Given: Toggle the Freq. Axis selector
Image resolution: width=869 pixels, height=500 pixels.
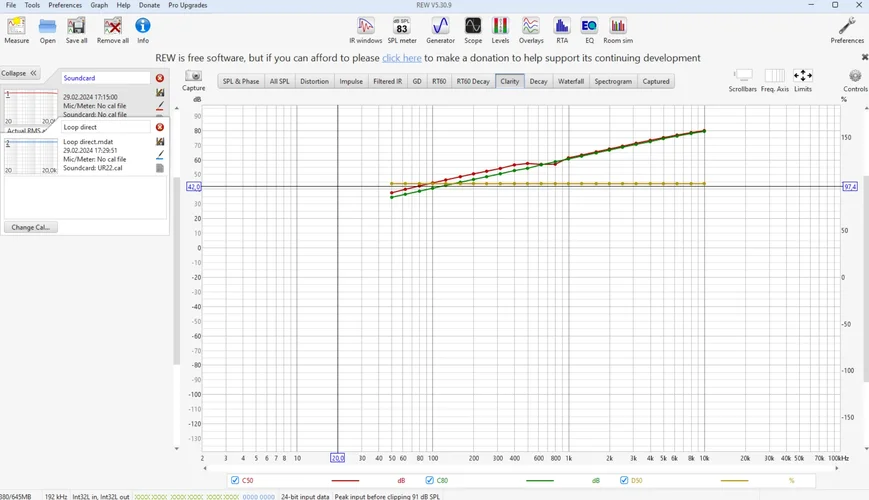Looking at the screenshot, I should tap(774, 80).
